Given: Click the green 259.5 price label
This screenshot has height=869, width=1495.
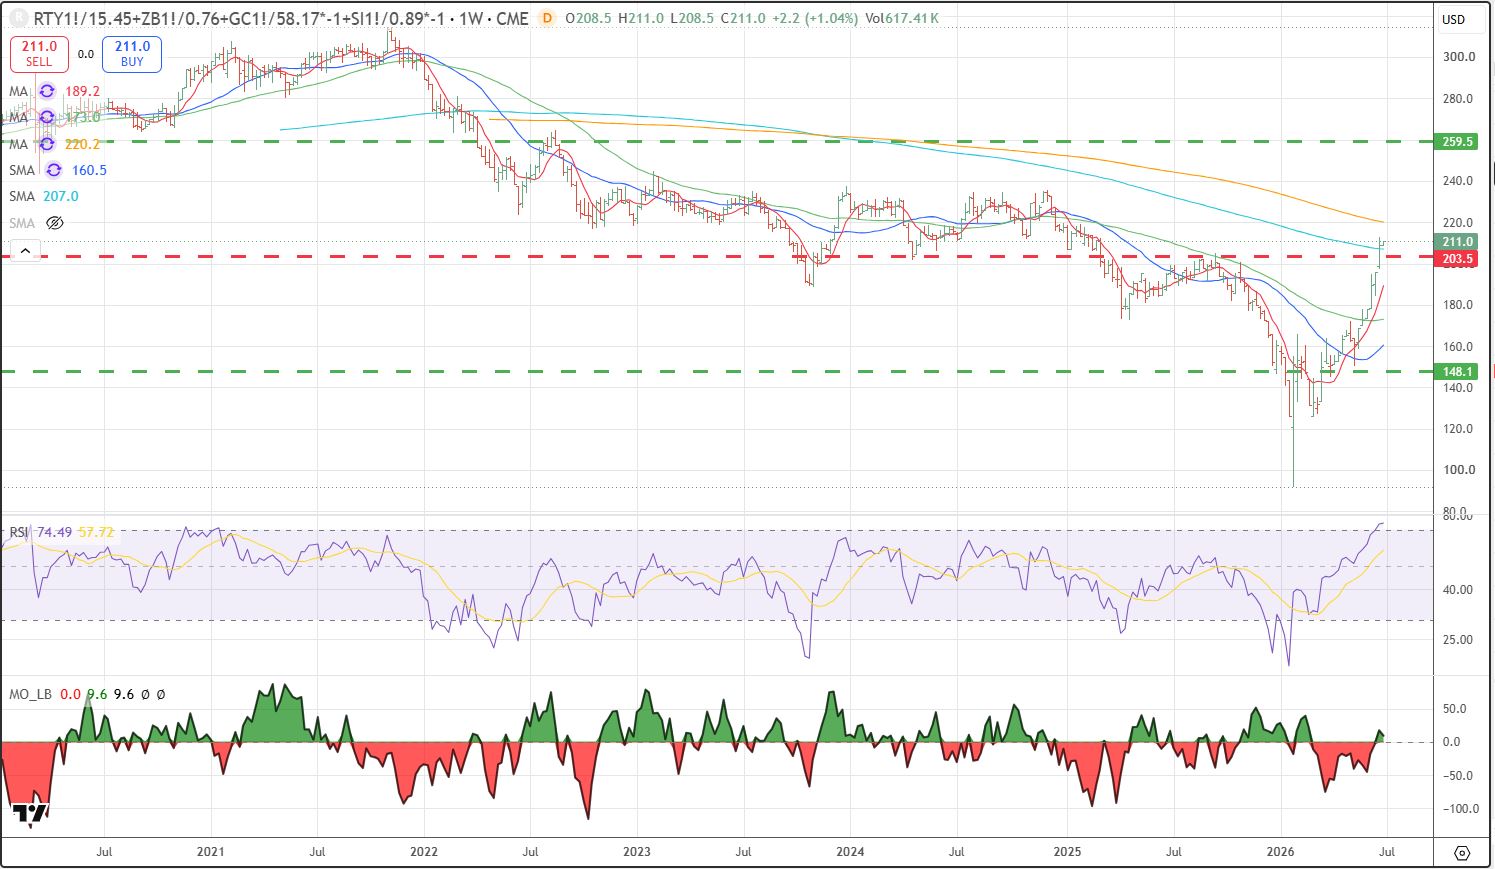Looking at the screenshot, I should click(x=1456, y=142).
